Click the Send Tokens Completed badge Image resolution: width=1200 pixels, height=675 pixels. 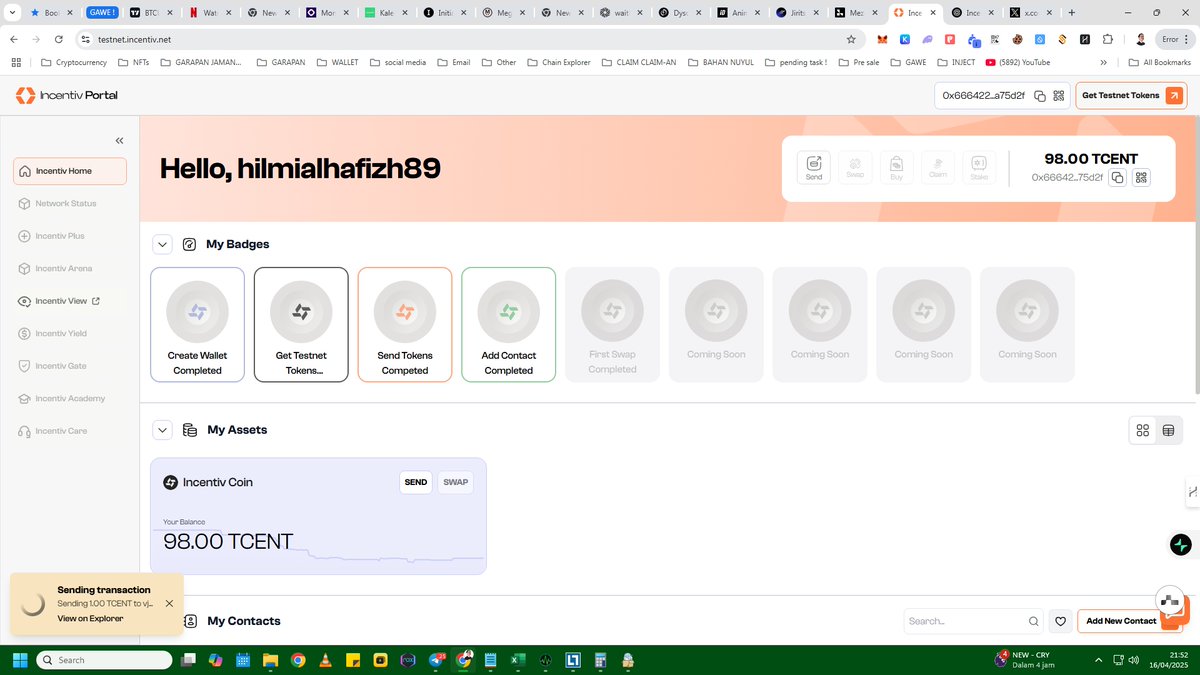click(x=405, y=324)
